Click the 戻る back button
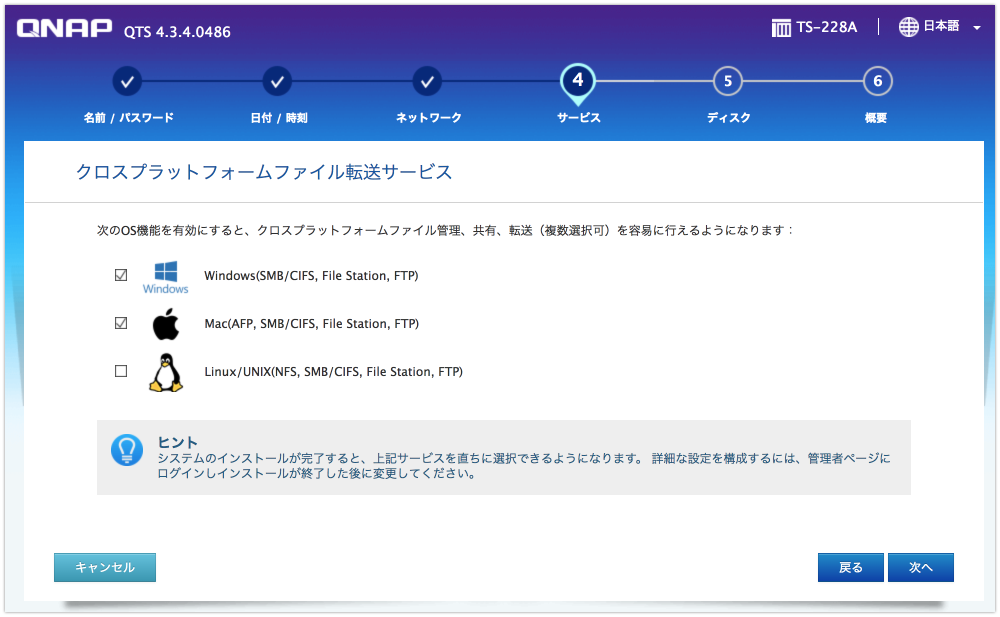Image resolution: width=1000 pixels, height=617 pixels. (850, 567)
